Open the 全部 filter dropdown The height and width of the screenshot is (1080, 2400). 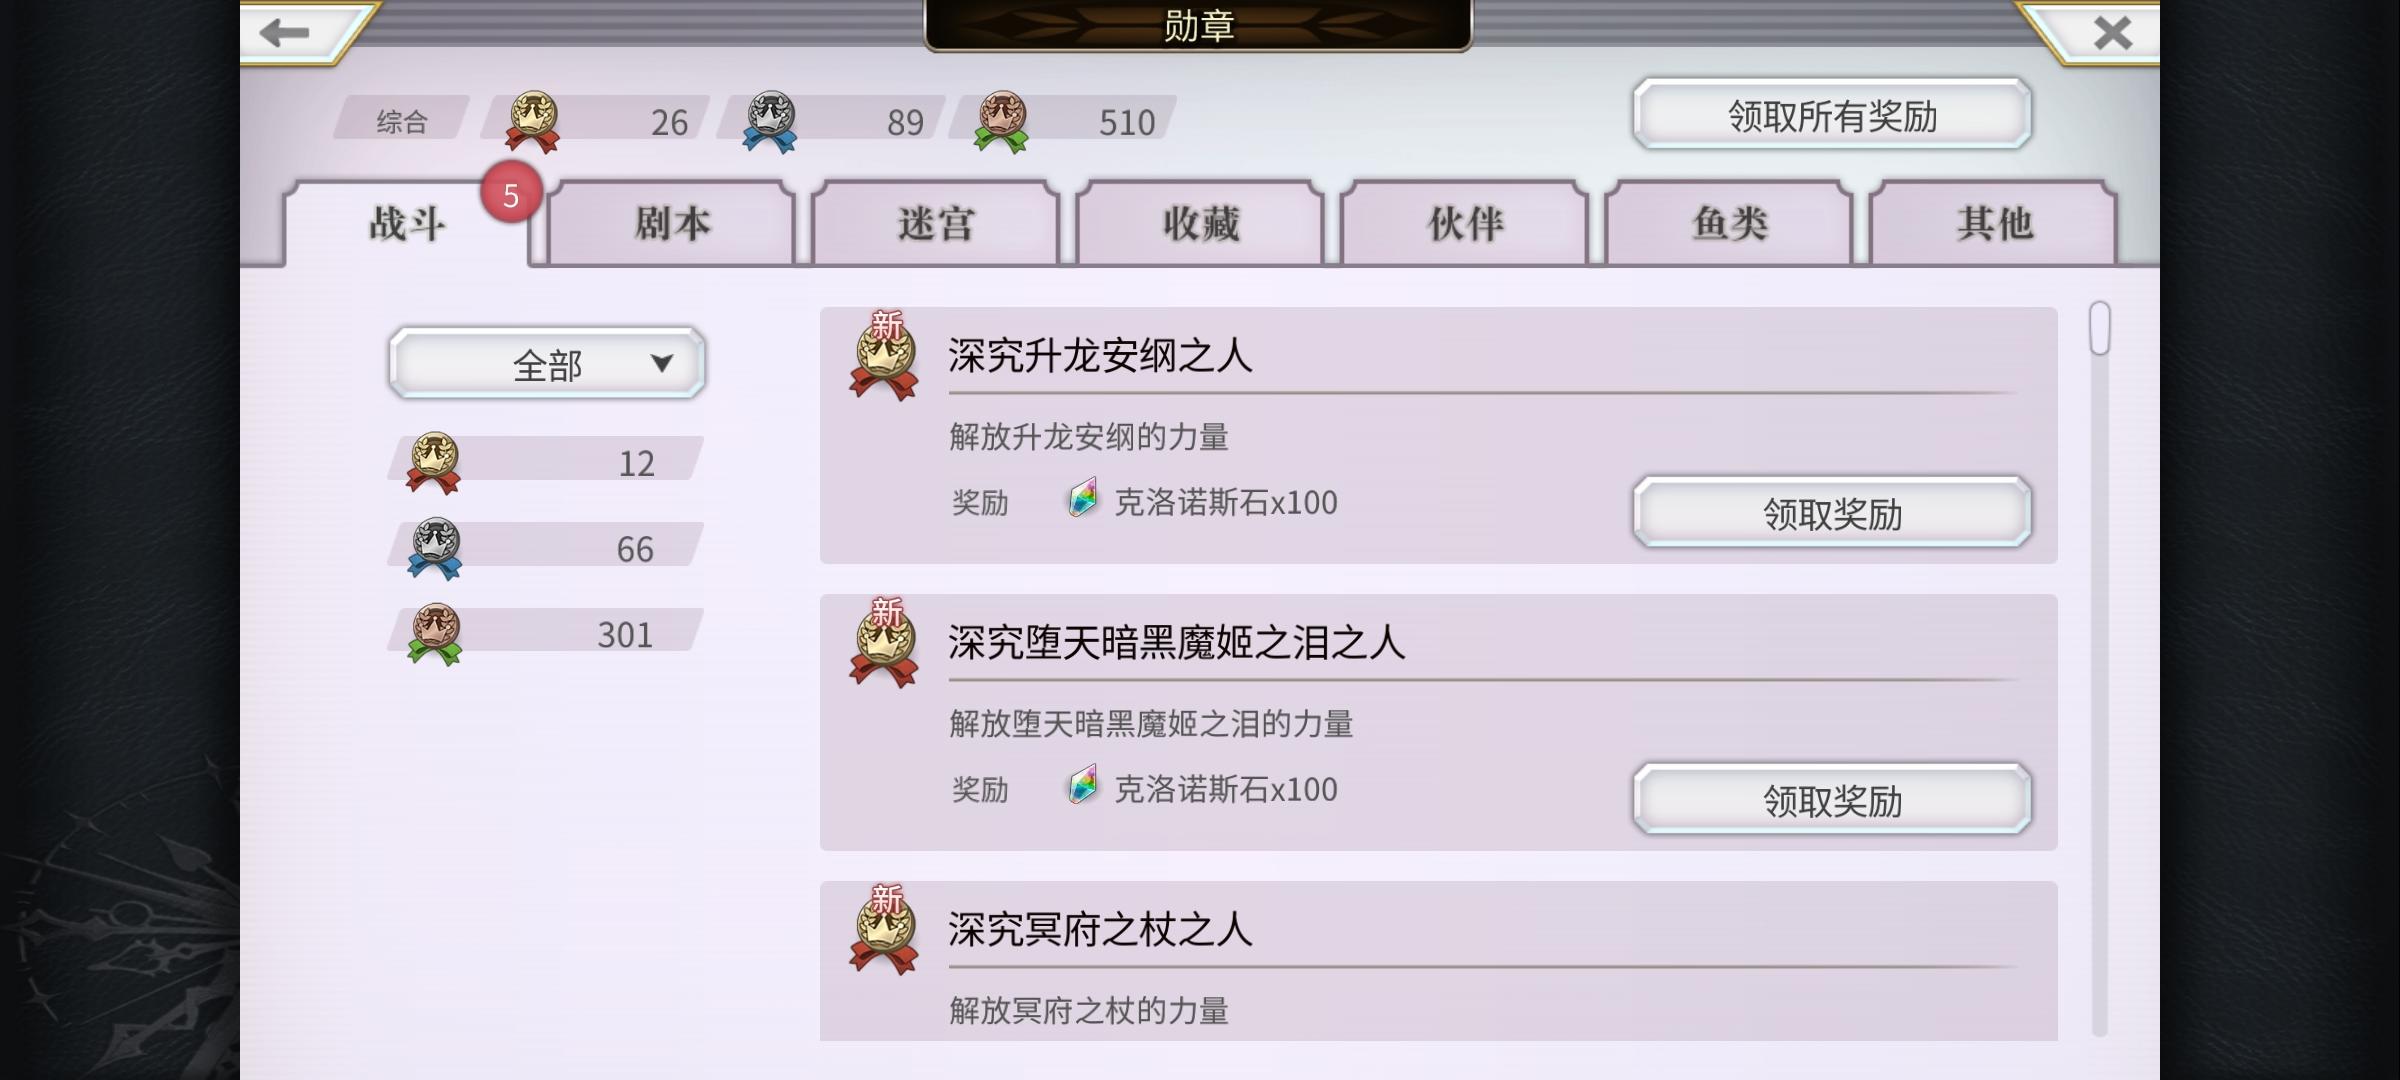click(x=547, y=363)
